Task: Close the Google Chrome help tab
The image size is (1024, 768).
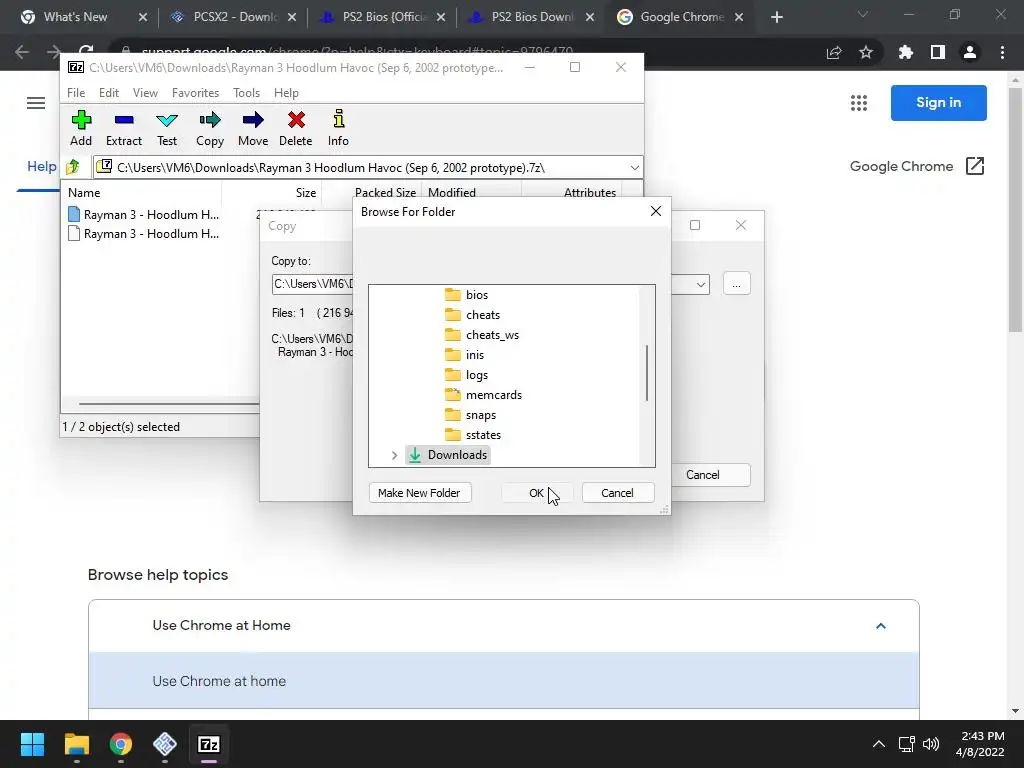Action: (x=739, y=18)
